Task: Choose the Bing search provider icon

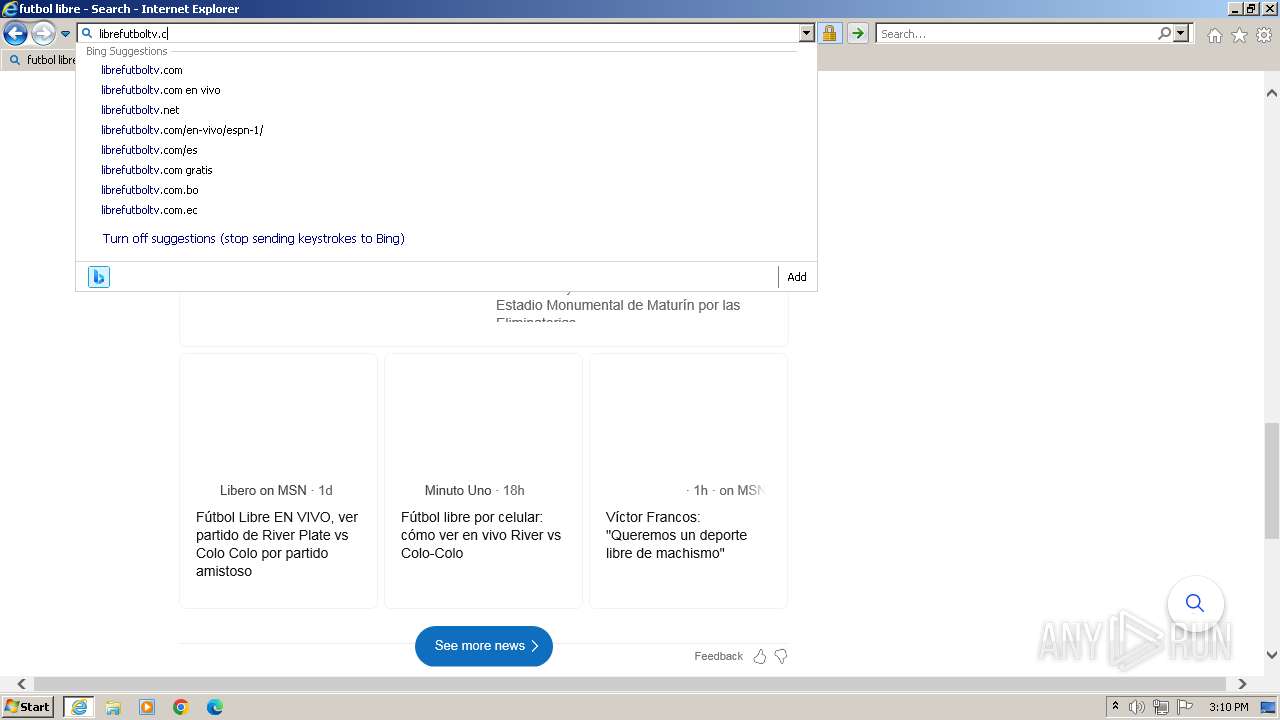Action: coord(99,277)
